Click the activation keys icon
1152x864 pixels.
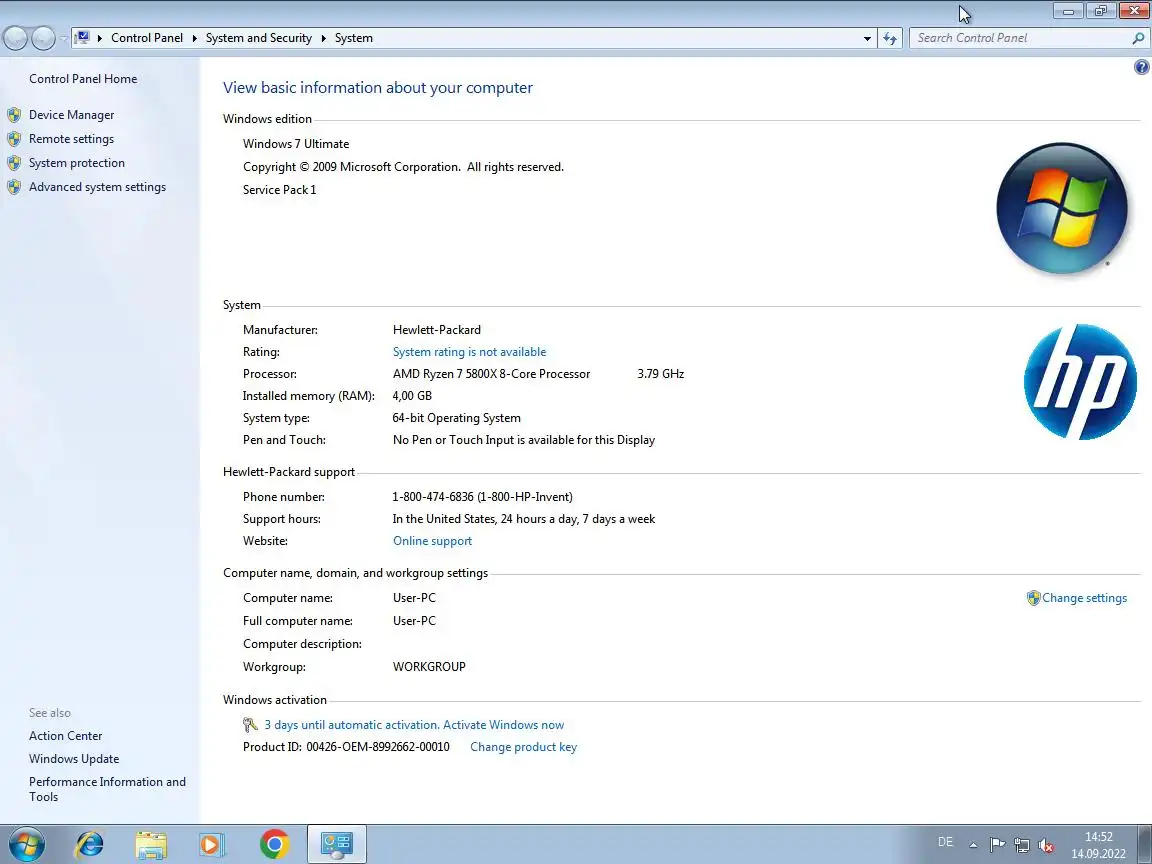(250, 725)
